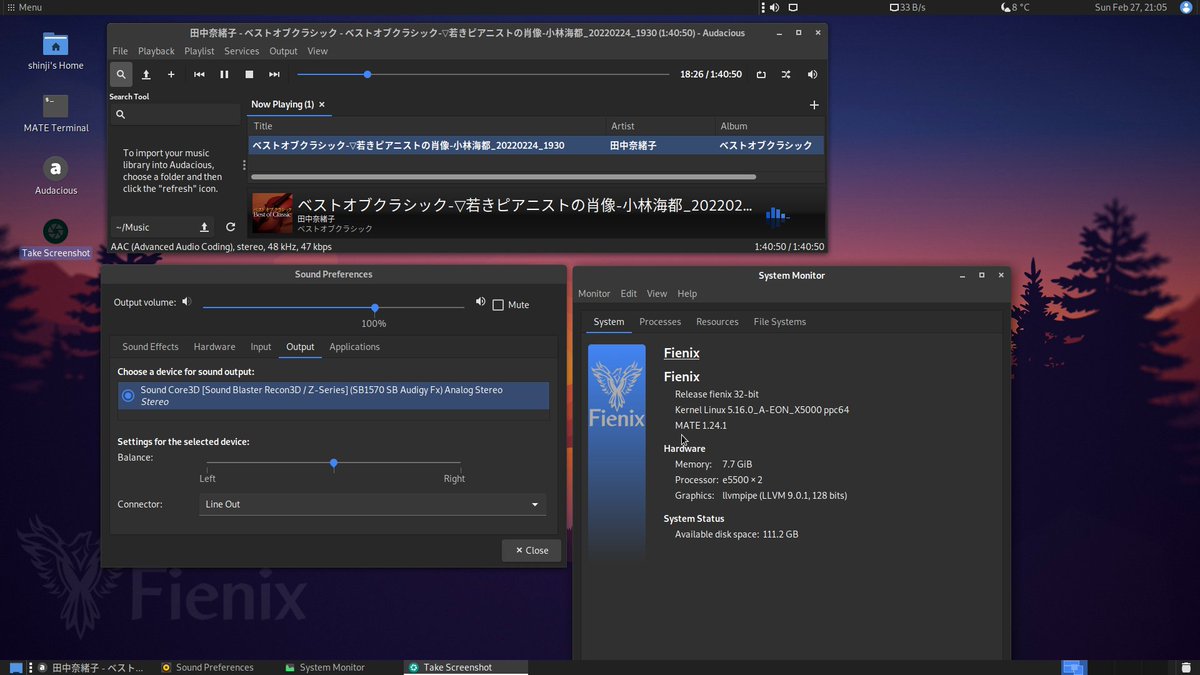
Task: Pause playback in Audacious
Action: pos(224,74)
